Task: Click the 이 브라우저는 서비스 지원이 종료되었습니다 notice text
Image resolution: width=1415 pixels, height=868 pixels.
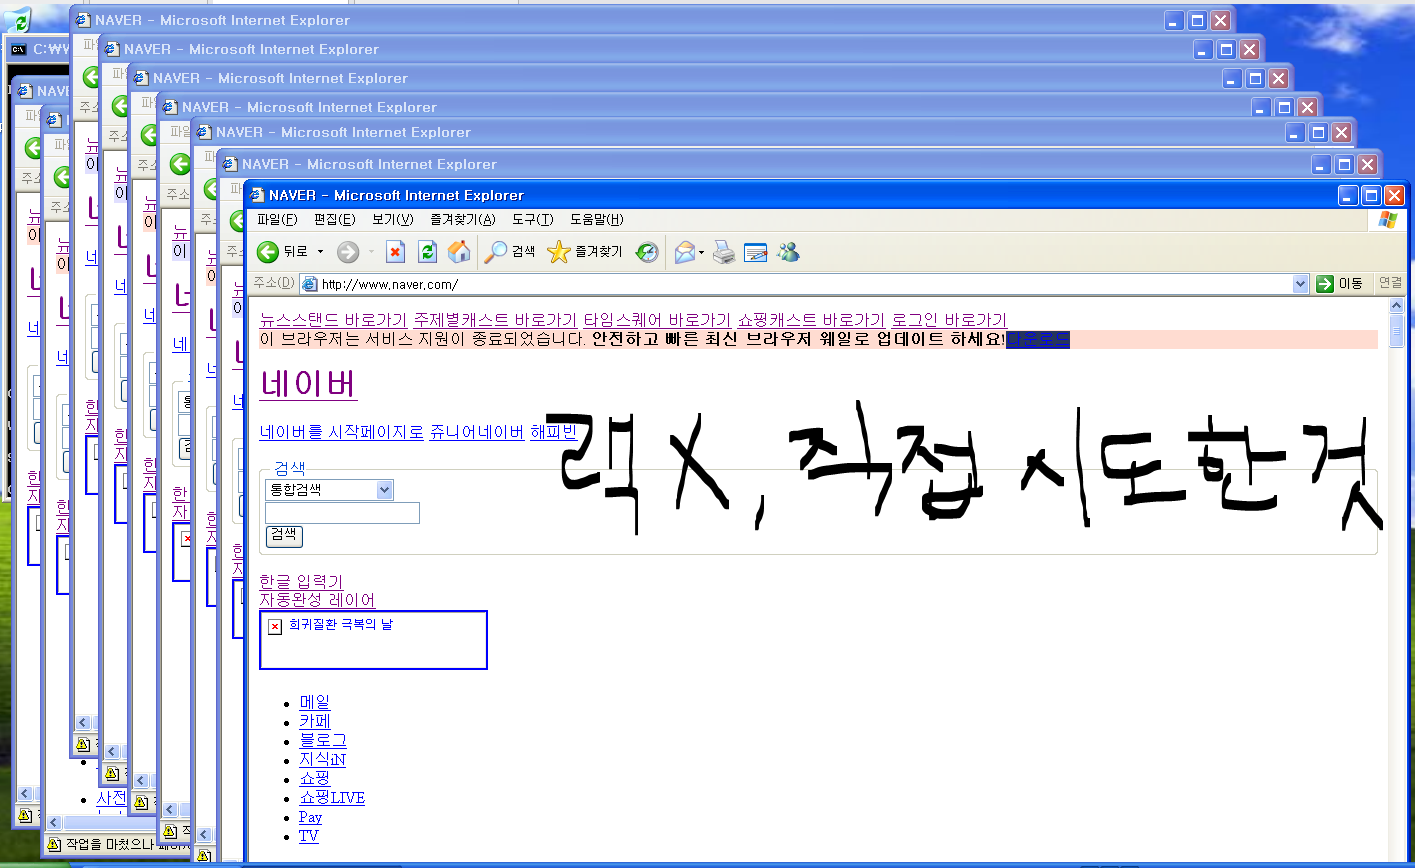Action: click(423, 339)
